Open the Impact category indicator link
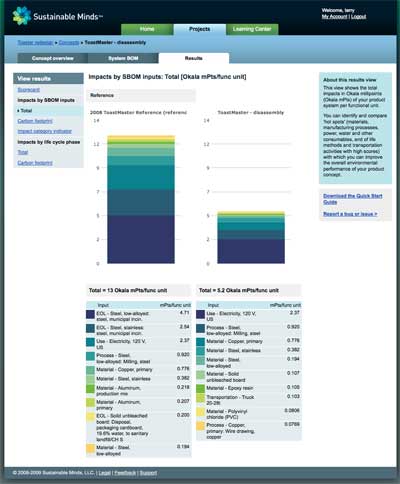 [45, 131]
